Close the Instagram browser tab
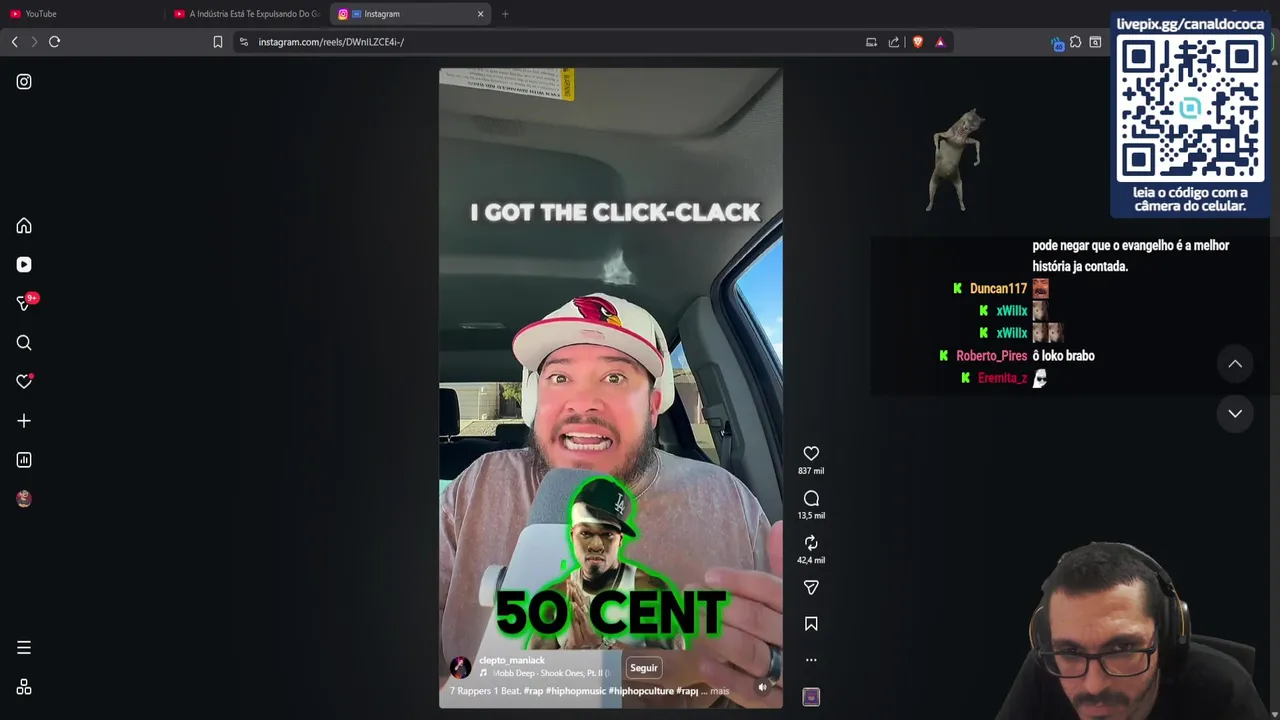 pos(480,14)
